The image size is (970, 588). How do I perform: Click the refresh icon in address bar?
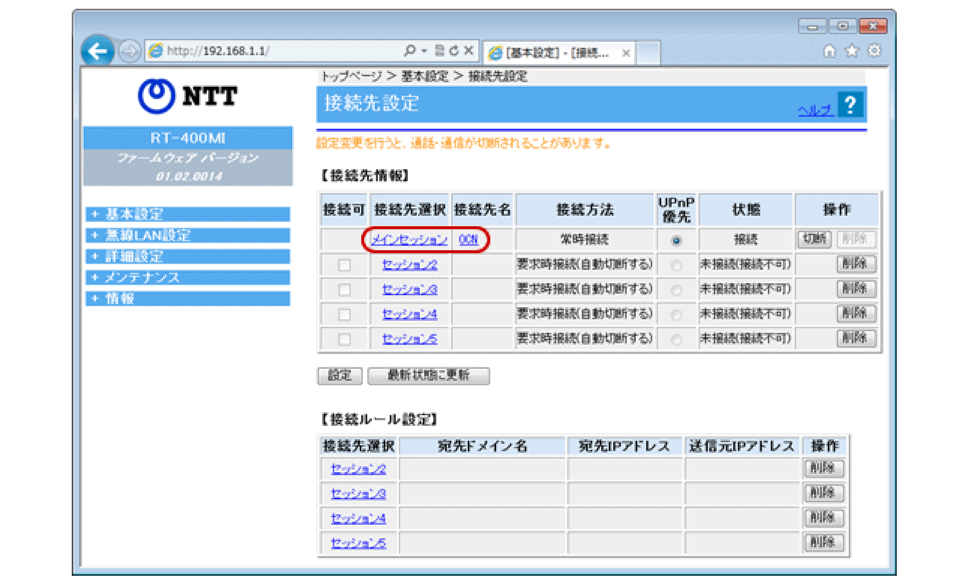pos(455,51)
